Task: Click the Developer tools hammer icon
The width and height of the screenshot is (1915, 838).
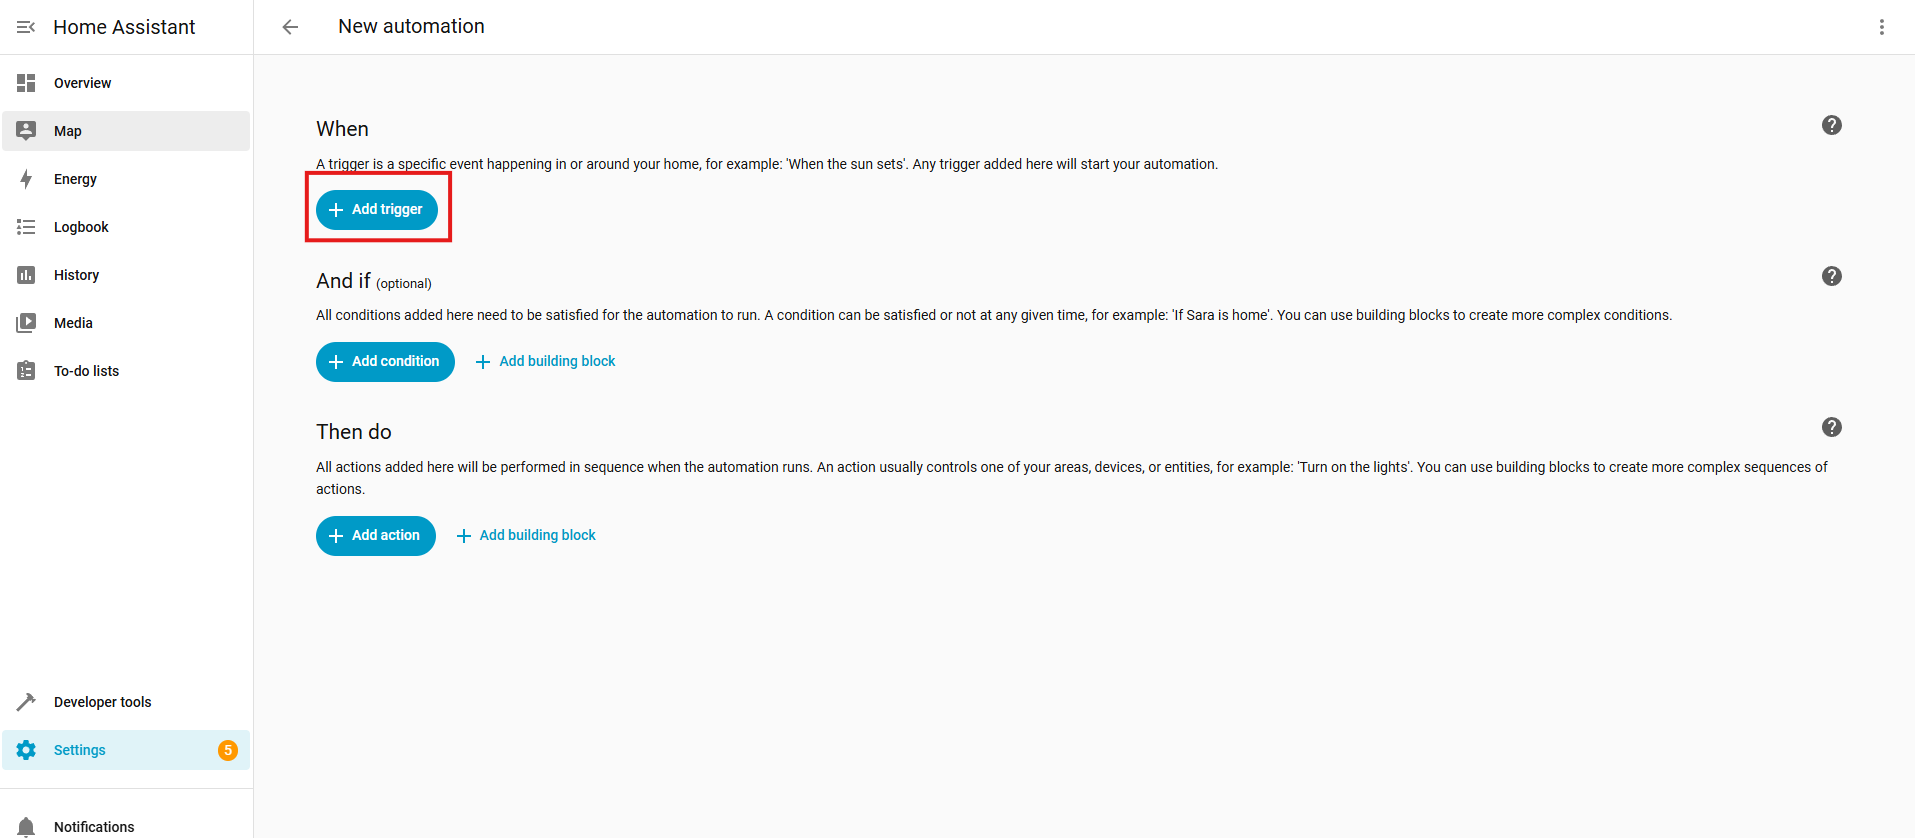Action: coord(26,702)
